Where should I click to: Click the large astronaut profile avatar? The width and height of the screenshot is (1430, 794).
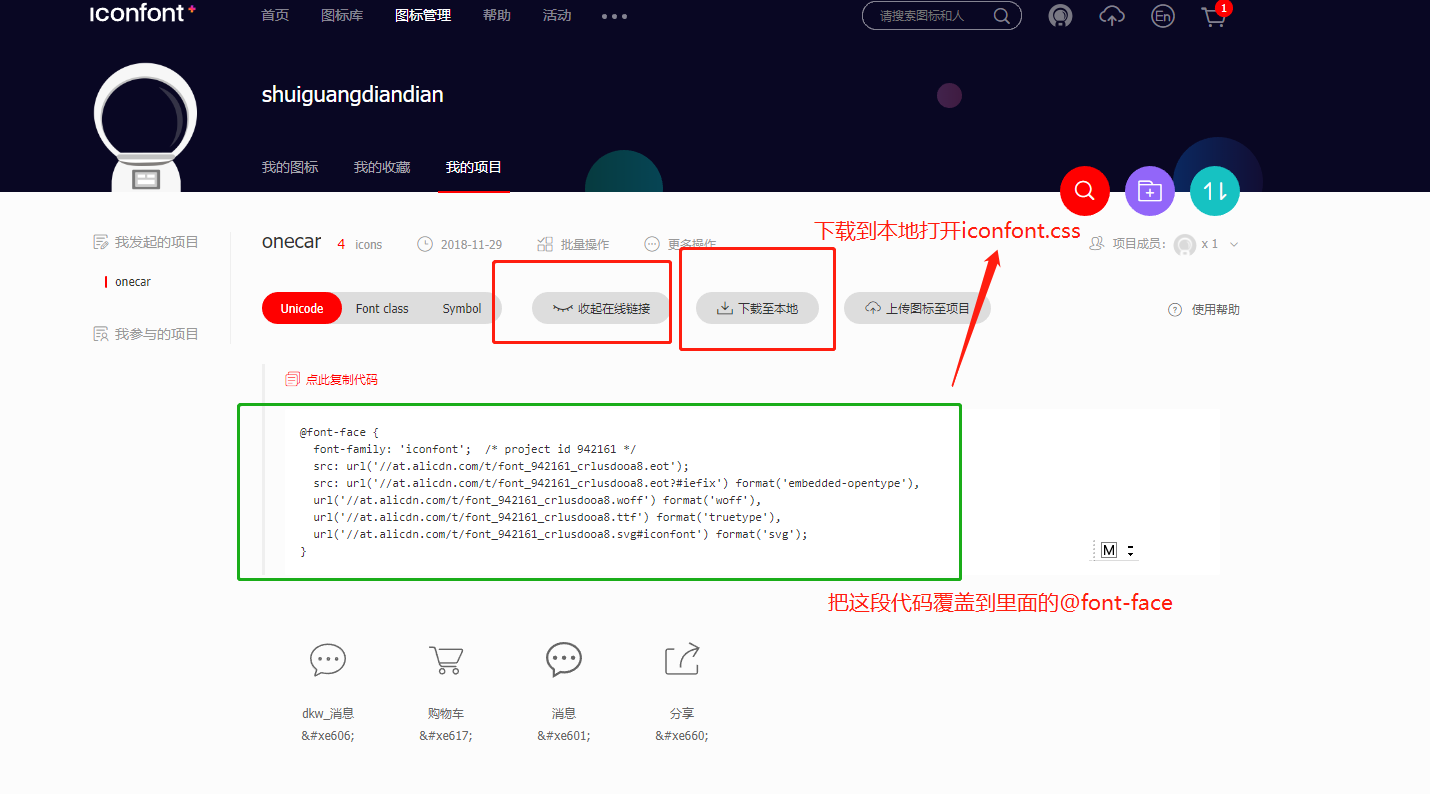coord(145,128)
